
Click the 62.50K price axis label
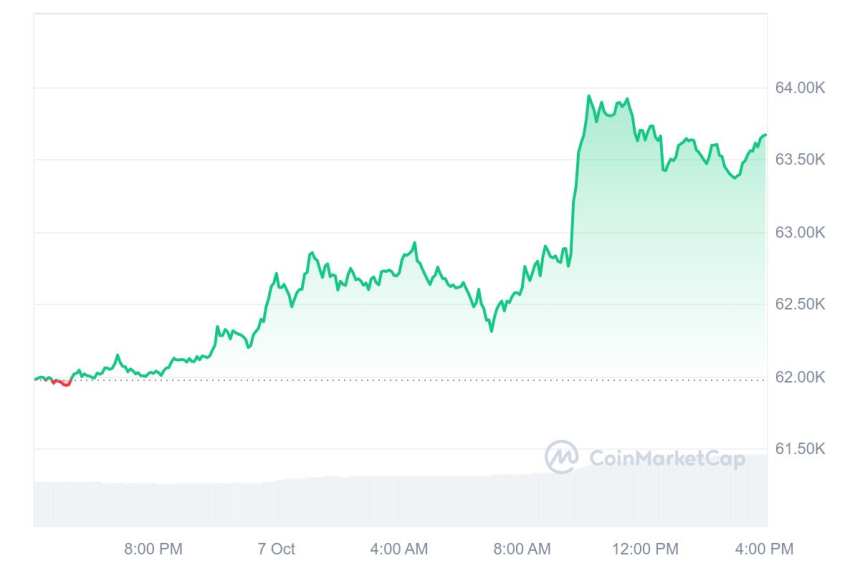[x=800, y=304]
